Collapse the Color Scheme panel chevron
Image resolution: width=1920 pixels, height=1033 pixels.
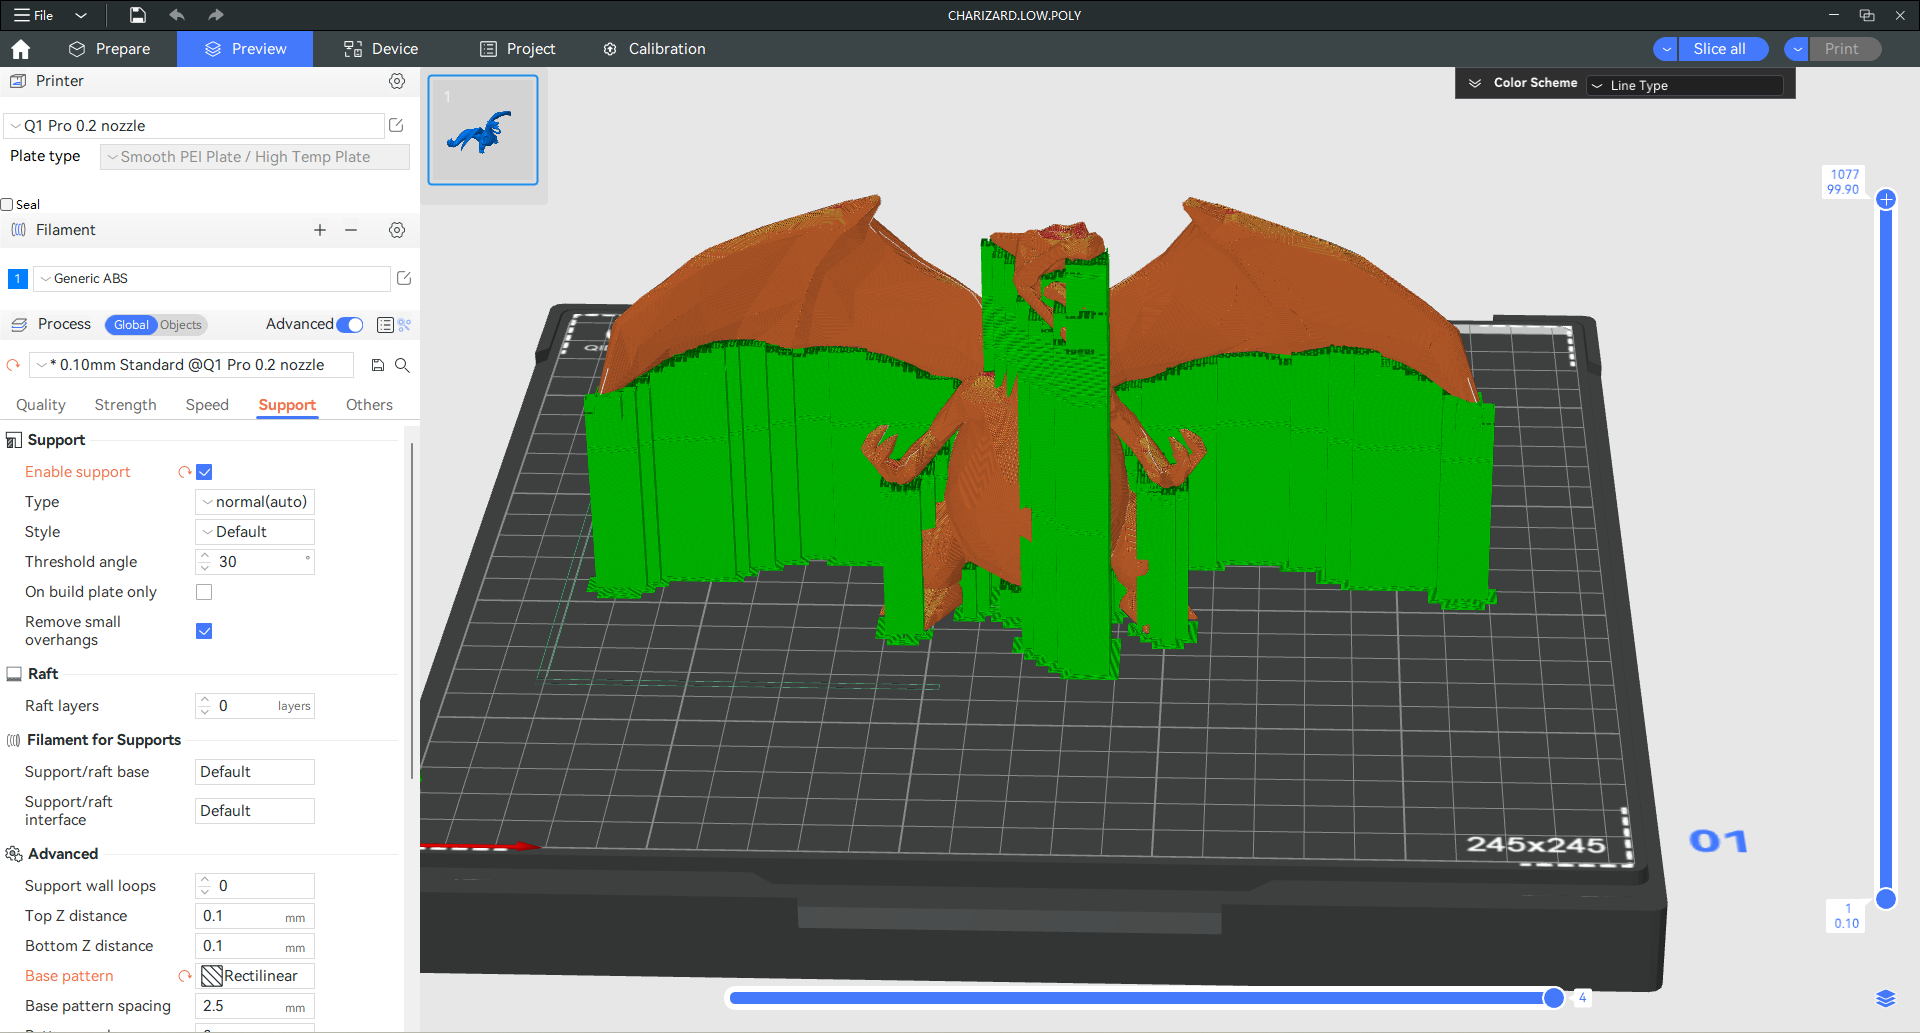[1475, 83]
